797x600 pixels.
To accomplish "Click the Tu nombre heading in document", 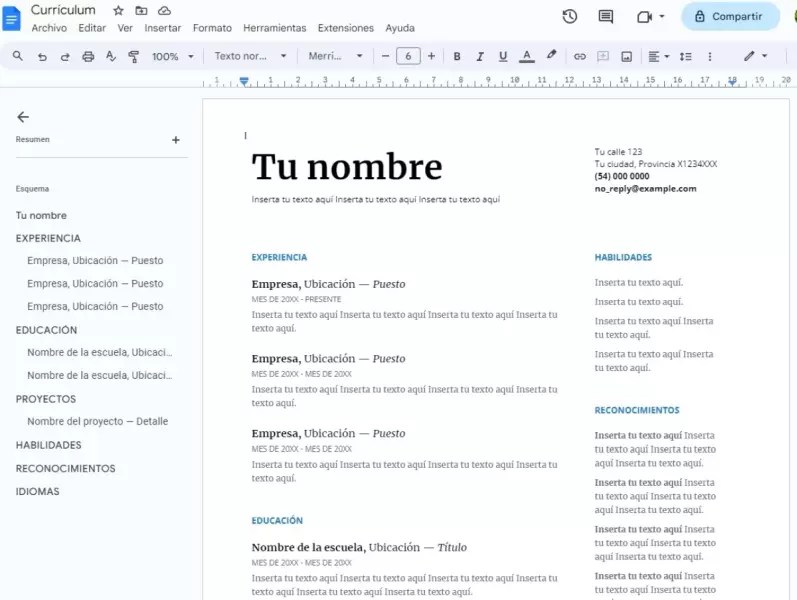I will (347, 167).
